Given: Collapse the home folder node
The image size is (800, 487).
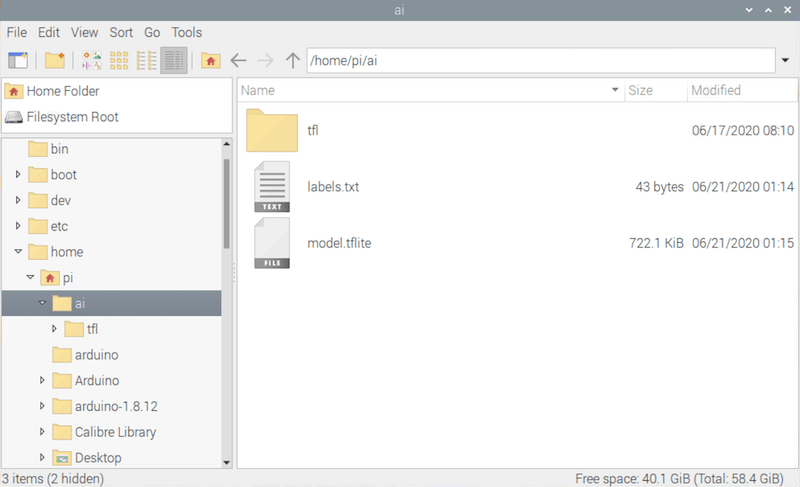Looking at the screenshot, I should click(x=18, y=251).
